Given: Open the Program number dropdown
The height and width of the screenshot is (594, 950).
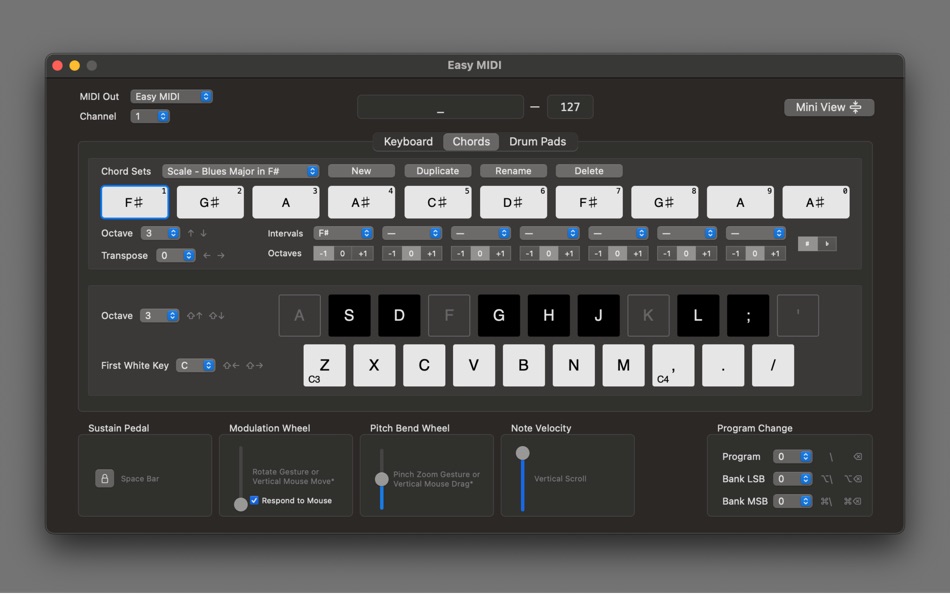Looking at the screenshot, I should (792, 456).
